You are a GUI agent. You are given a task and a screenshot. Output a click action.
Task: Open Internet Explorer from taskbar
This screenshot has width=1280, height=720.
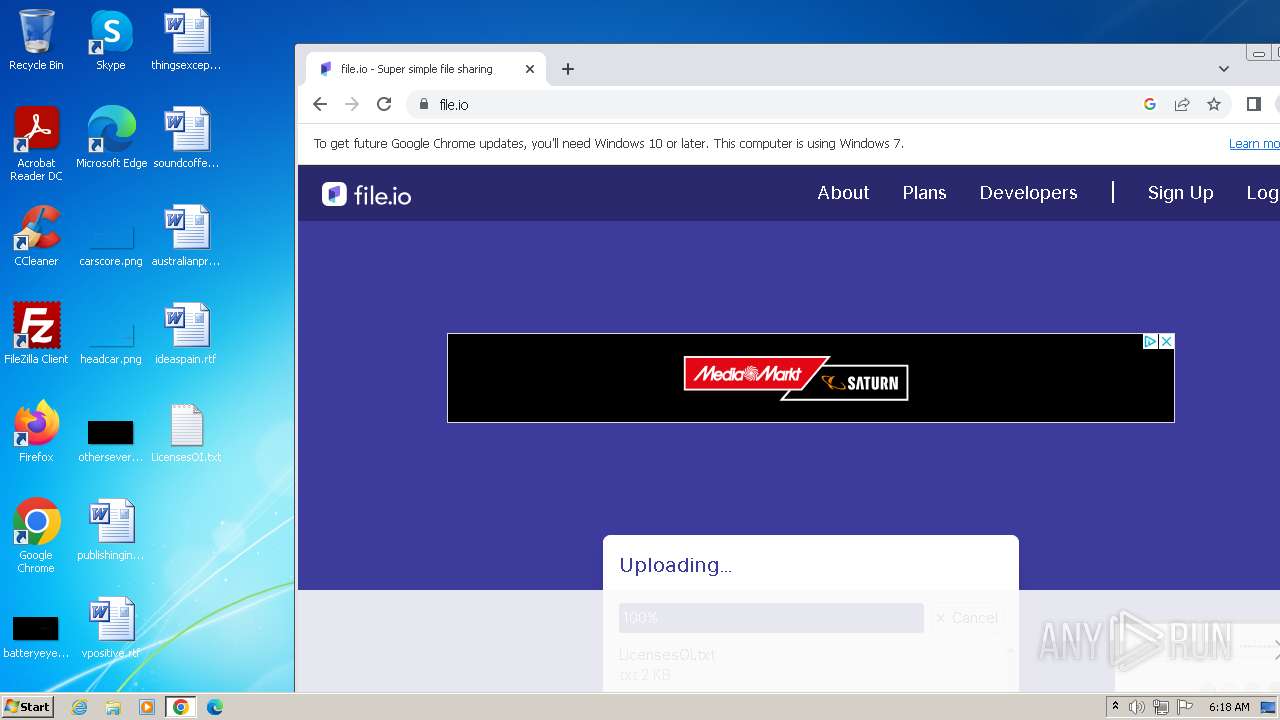tap(79, 707)
